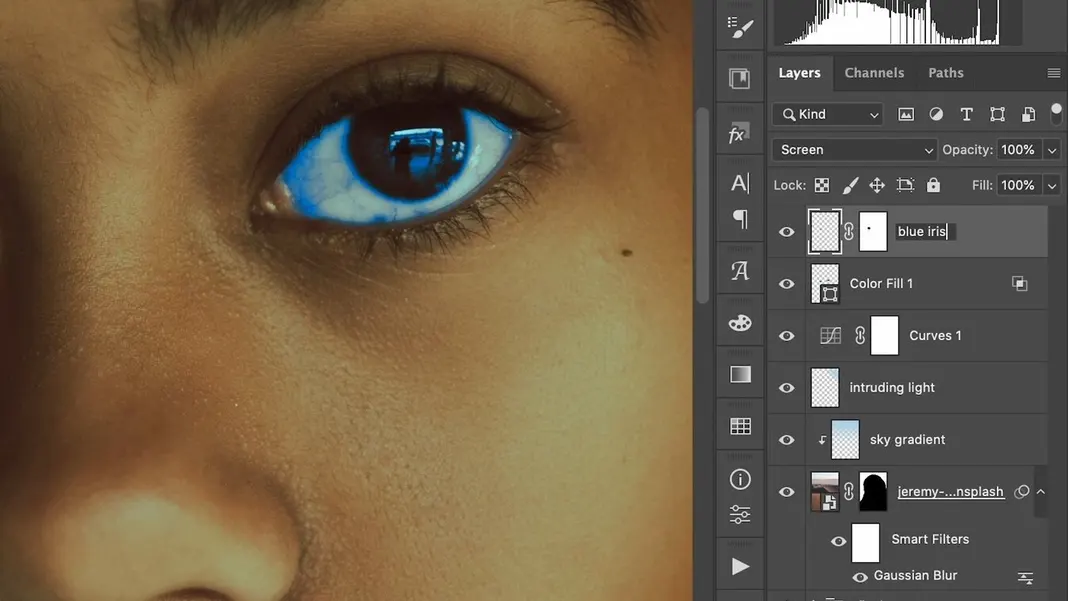This screenshot has width=1068, height=601.
Task: Click the intruding light layer thumbnail
Action: pyautogui.click(x=825, y=388)
